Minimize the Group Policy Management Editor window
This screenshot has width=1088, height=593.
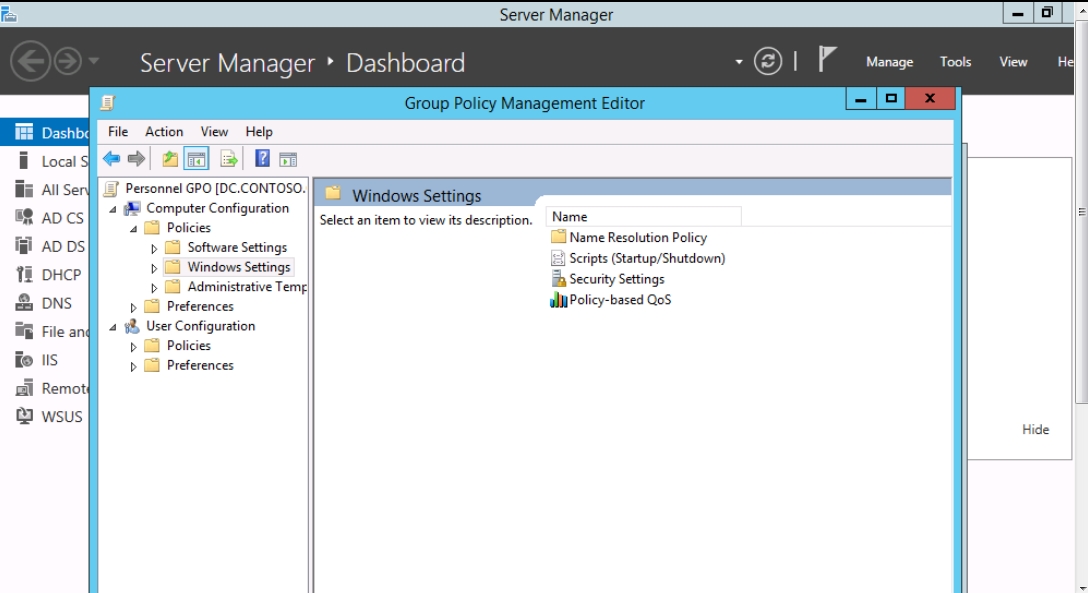coord(861,98)
